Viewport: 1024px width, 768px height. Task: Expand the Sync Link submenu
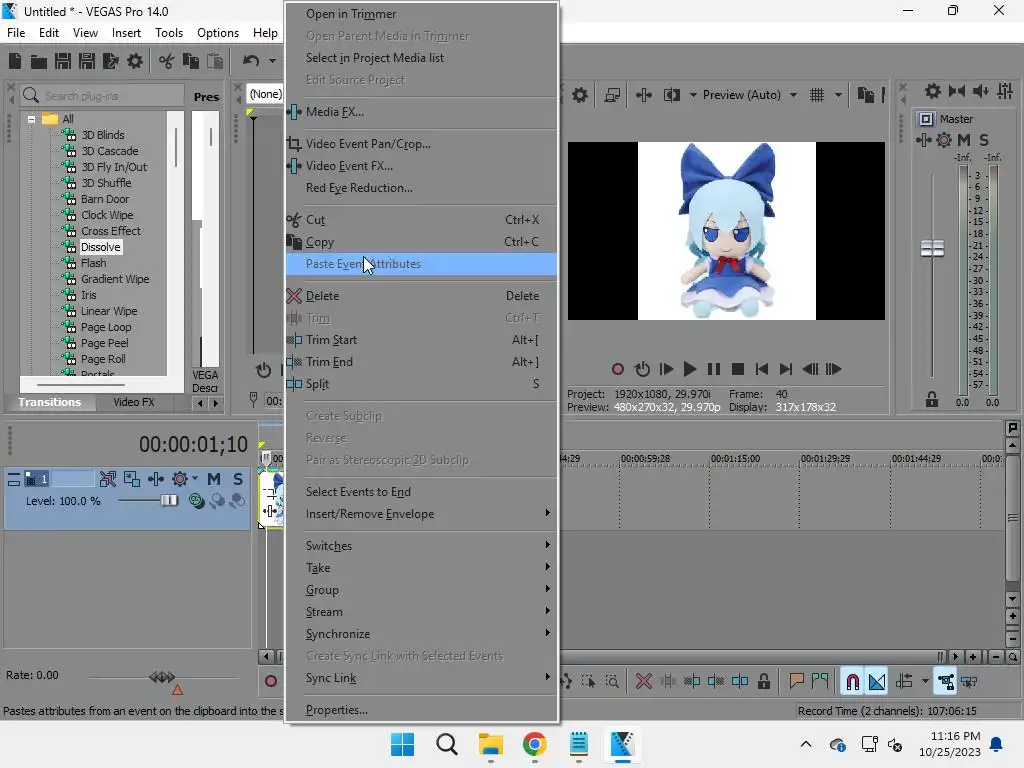[x=421, y=678]
